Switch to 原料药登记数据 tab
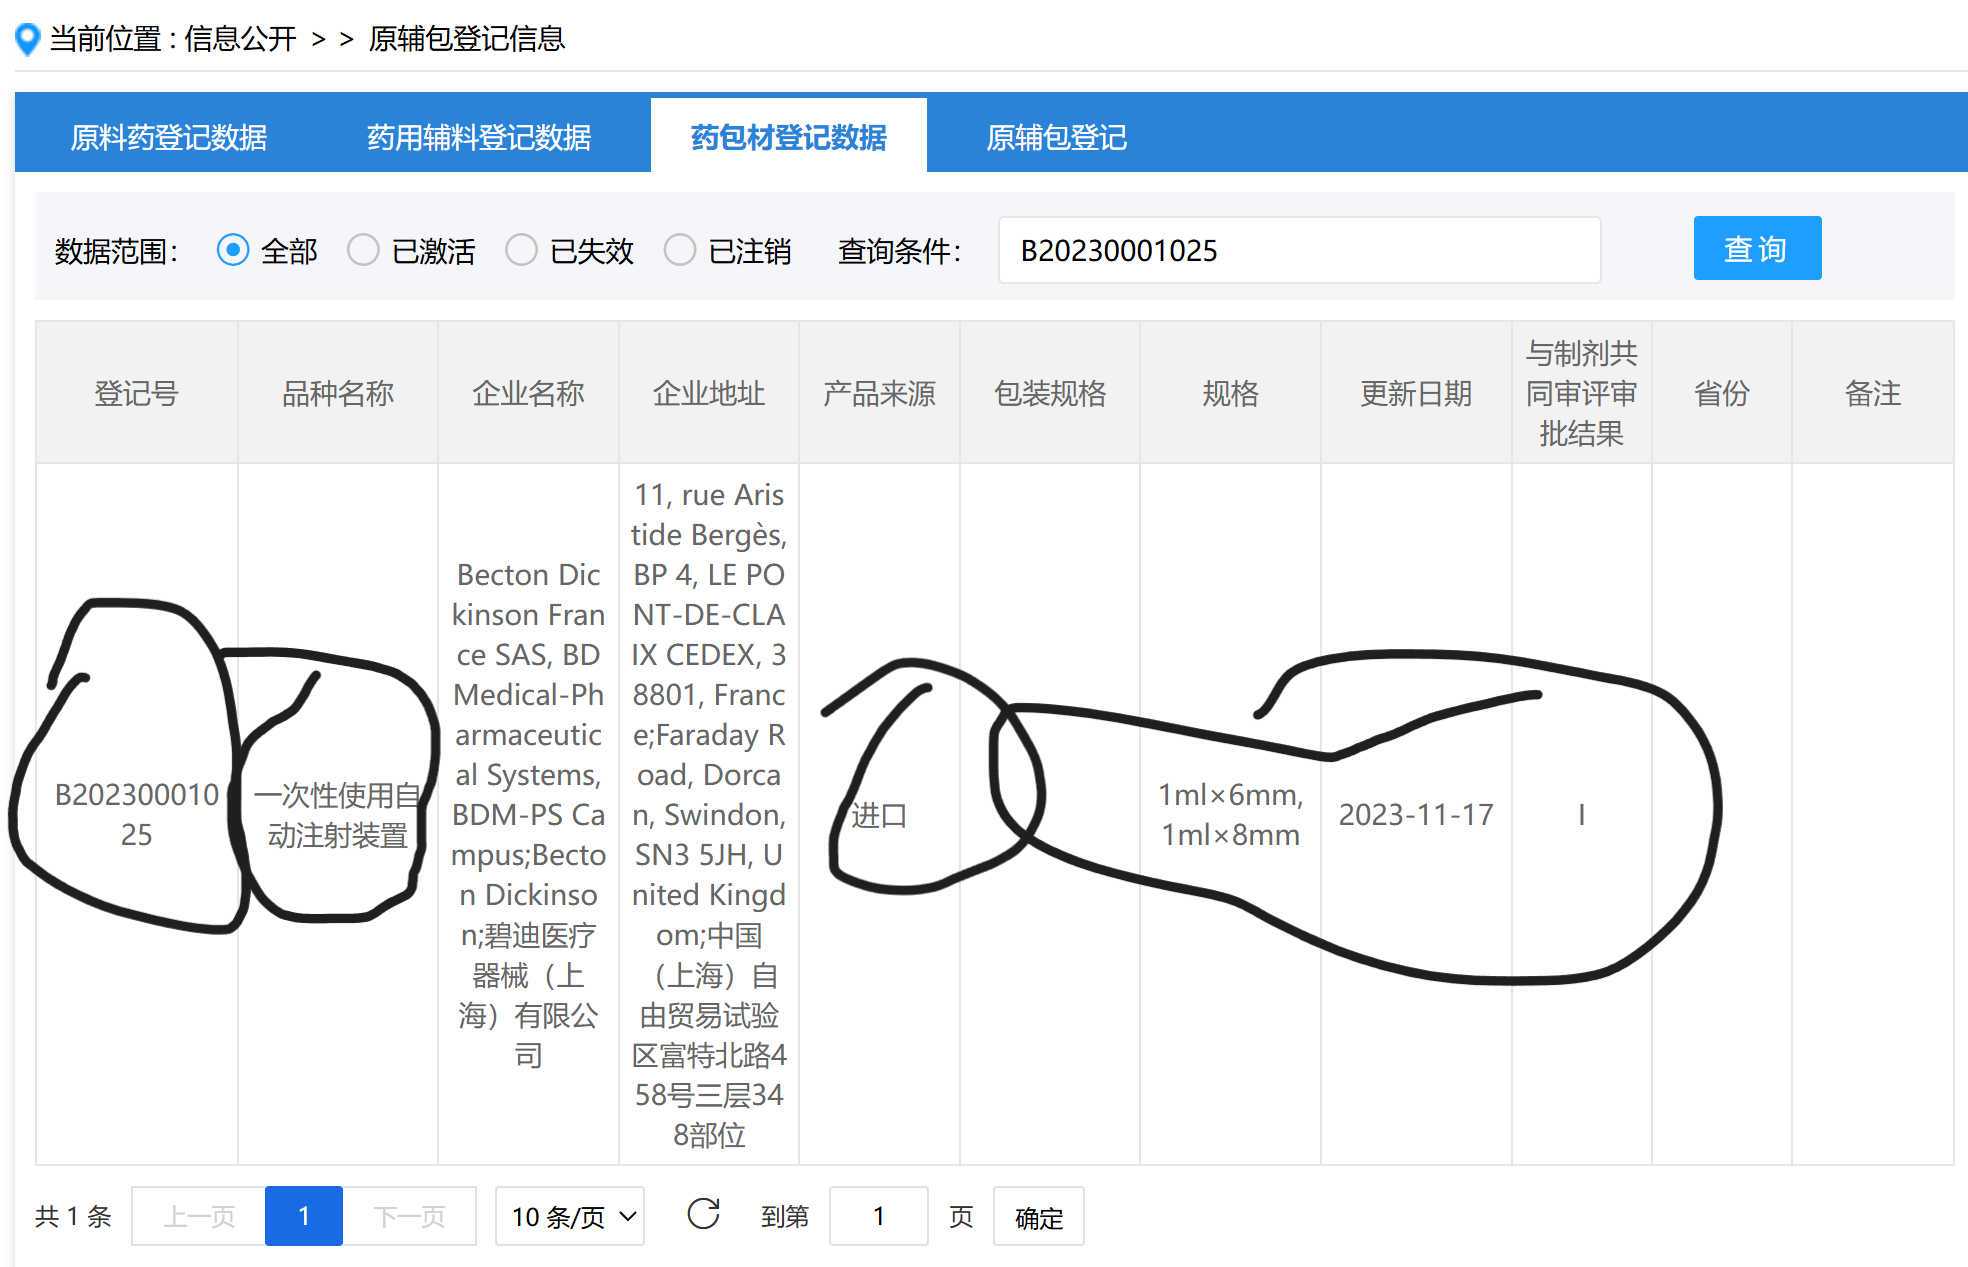Screen dimensions: 1968x1267 [x=169, y=137]
